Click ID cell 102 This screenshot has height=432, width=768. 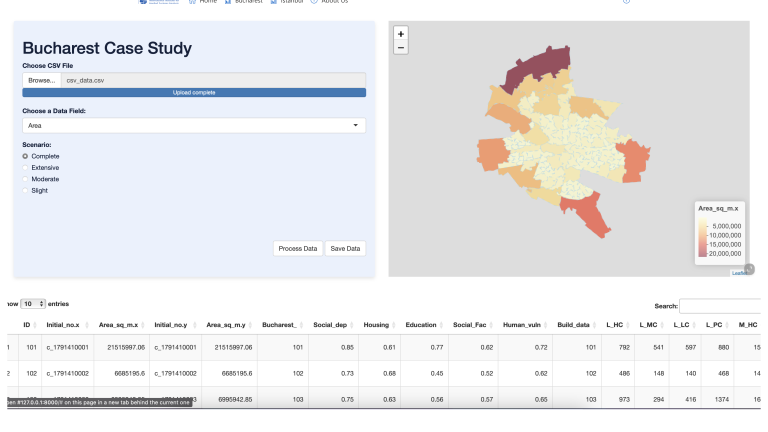31,373
